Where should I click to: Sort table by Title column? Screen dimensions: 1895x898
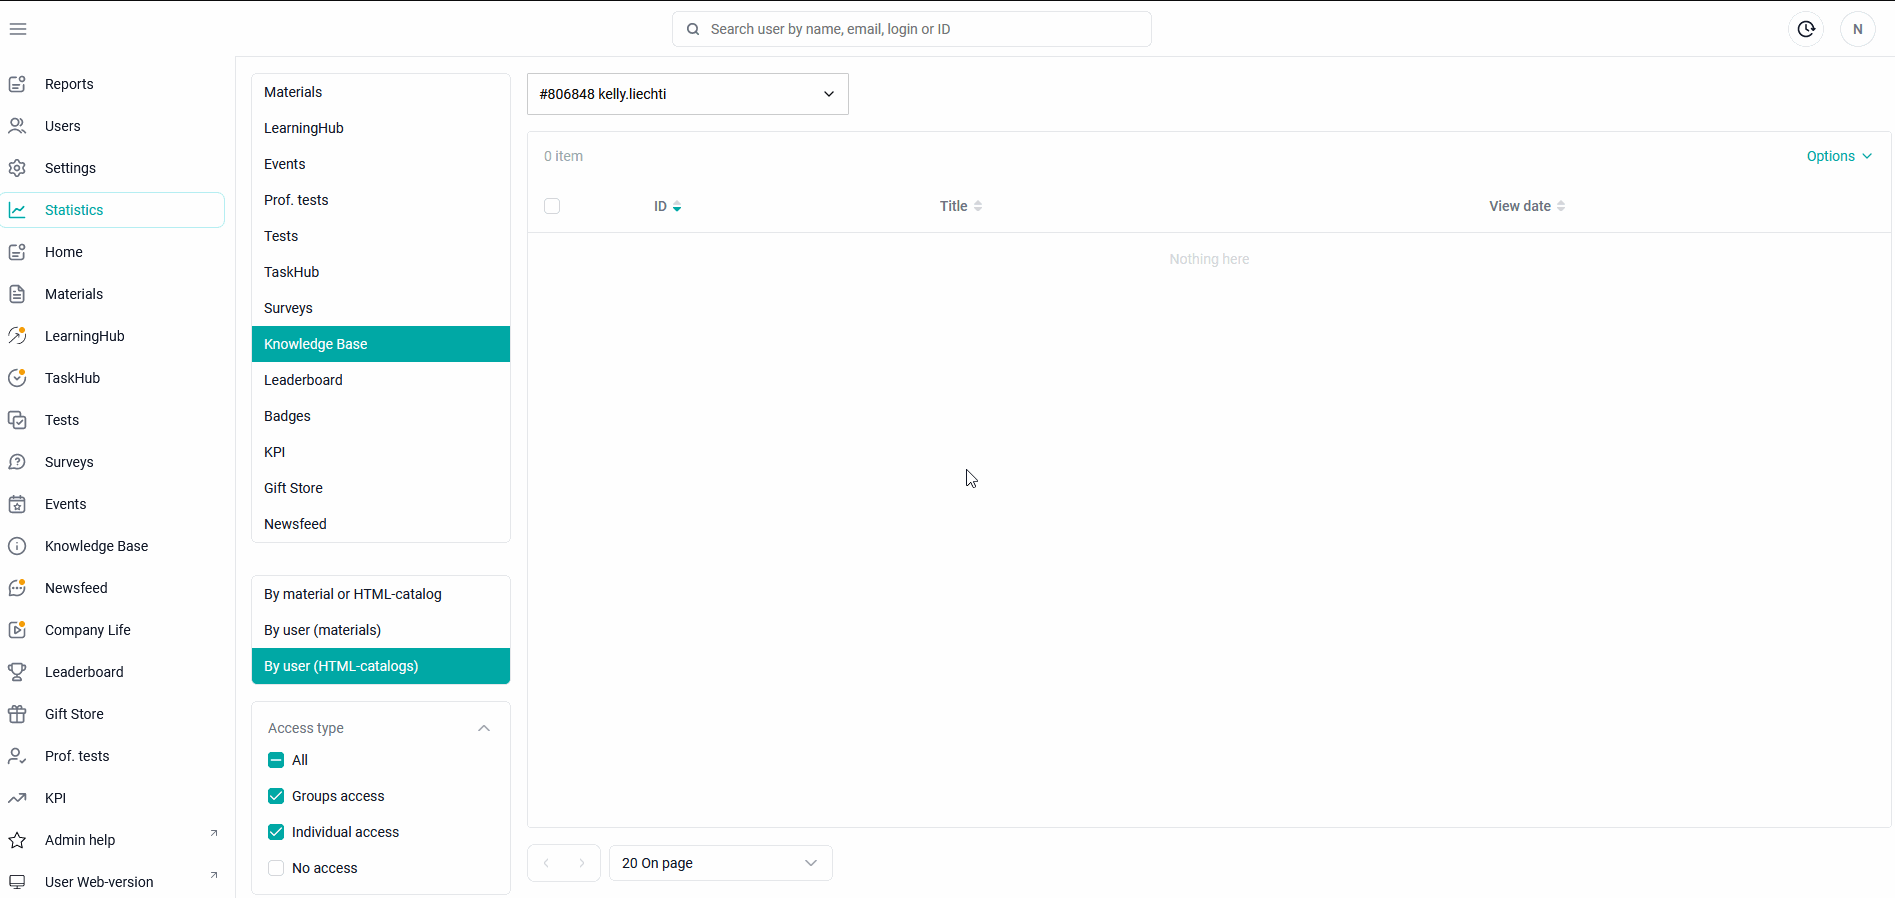961,206
